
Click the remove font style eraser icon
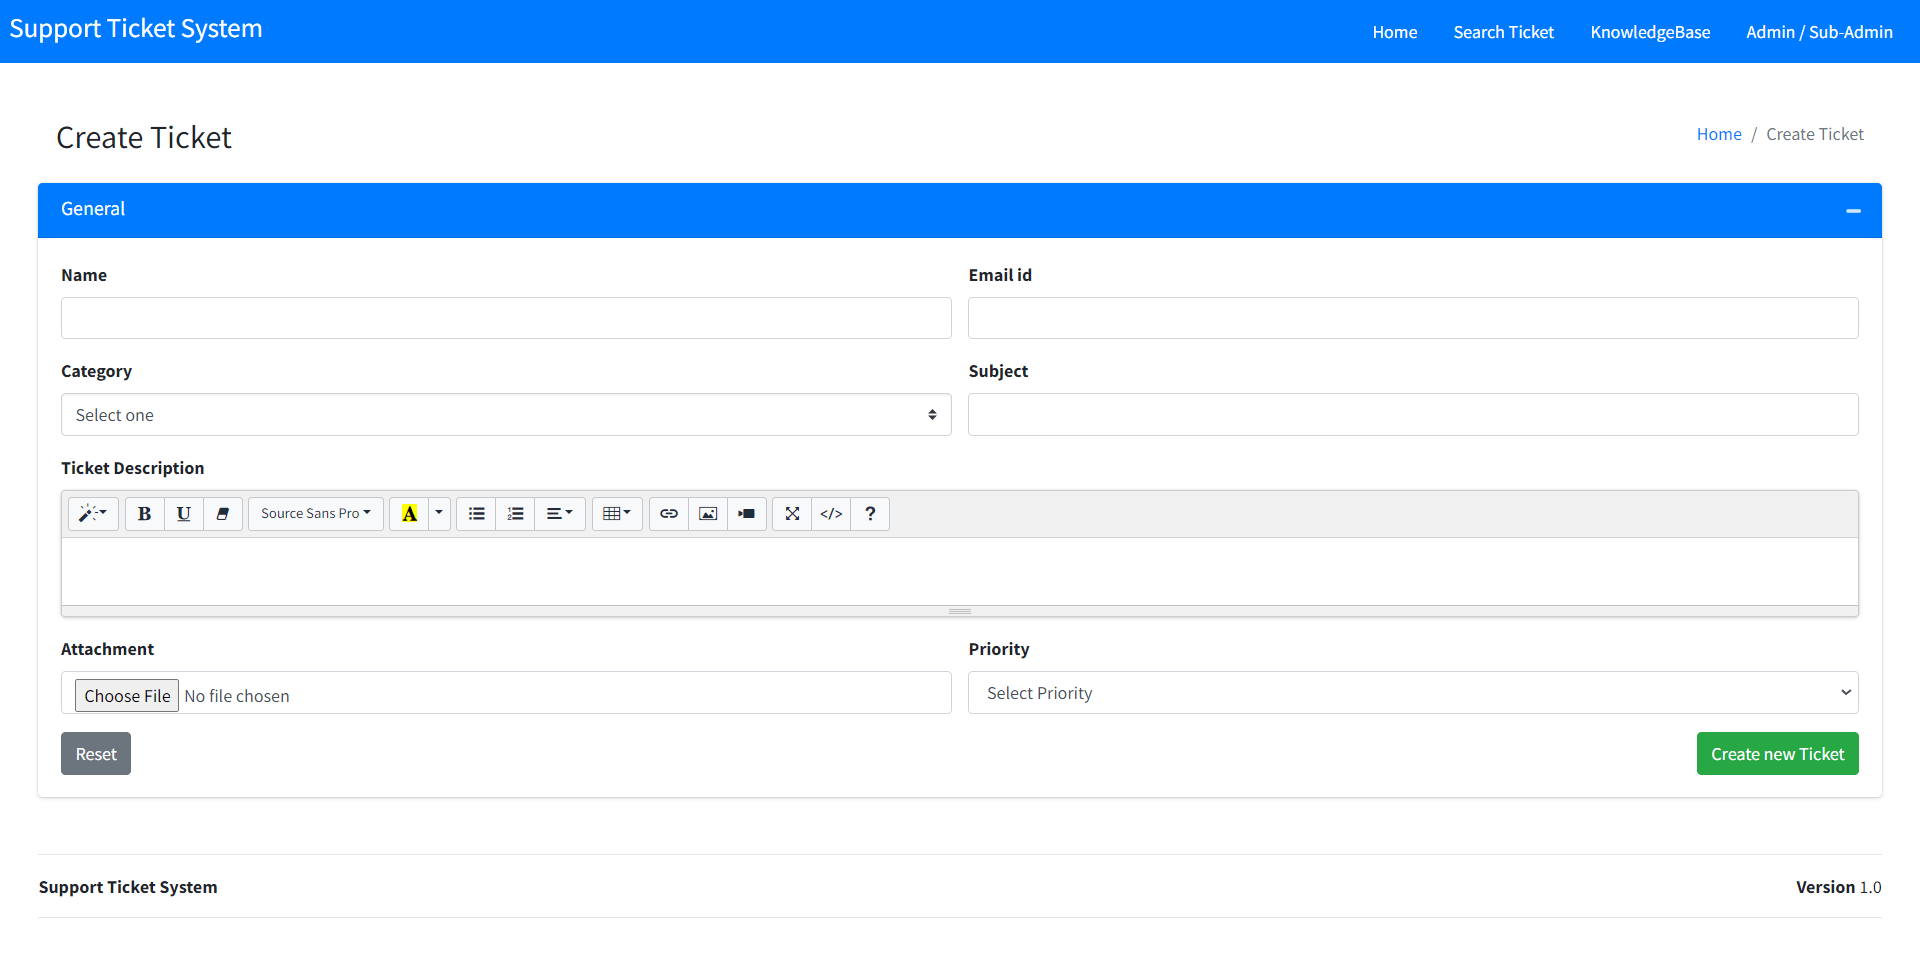pos(222,513)
